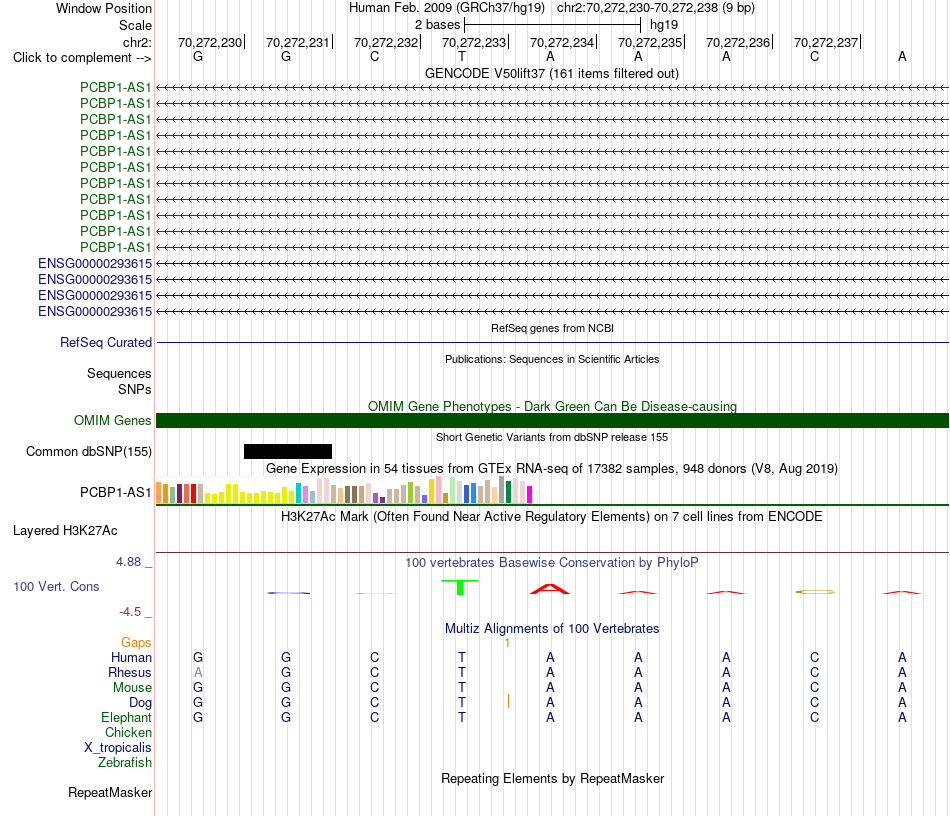The width and height of the screenshot is (950, 816).
Task: Click the Mouse species label
Action: [132, 688]
